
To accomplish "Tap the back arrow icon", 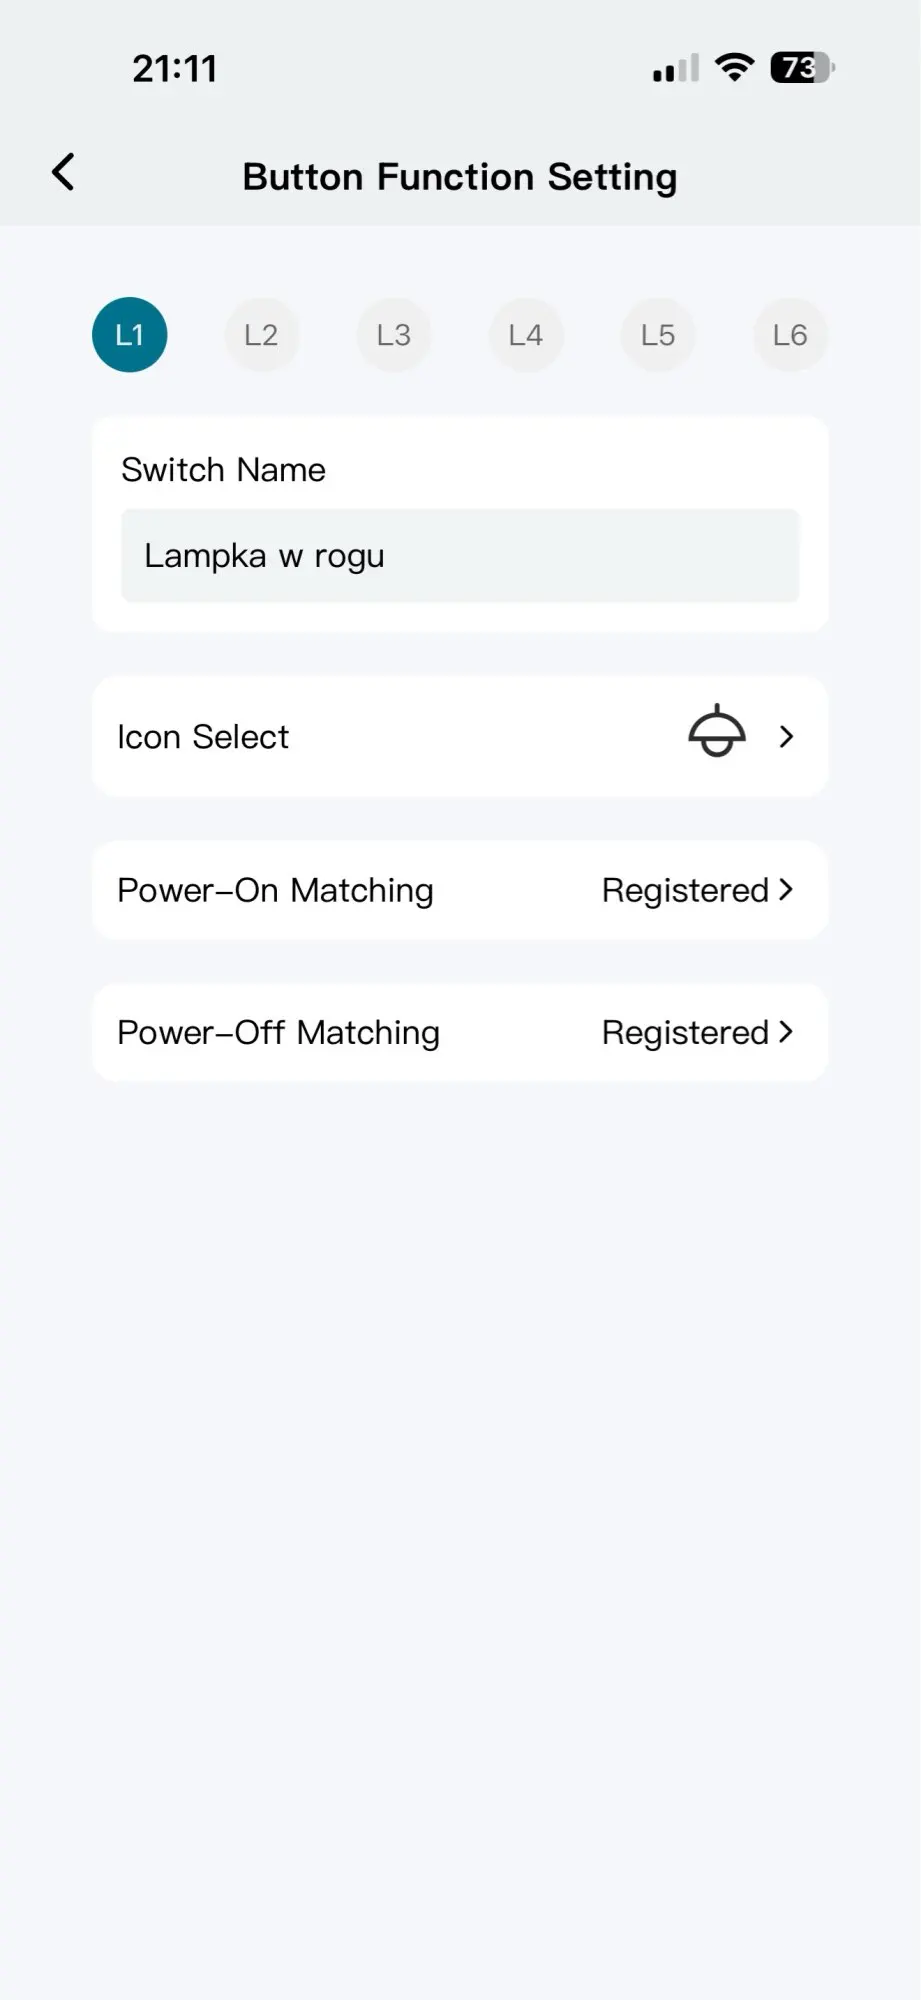I will (x=63, y=172).
